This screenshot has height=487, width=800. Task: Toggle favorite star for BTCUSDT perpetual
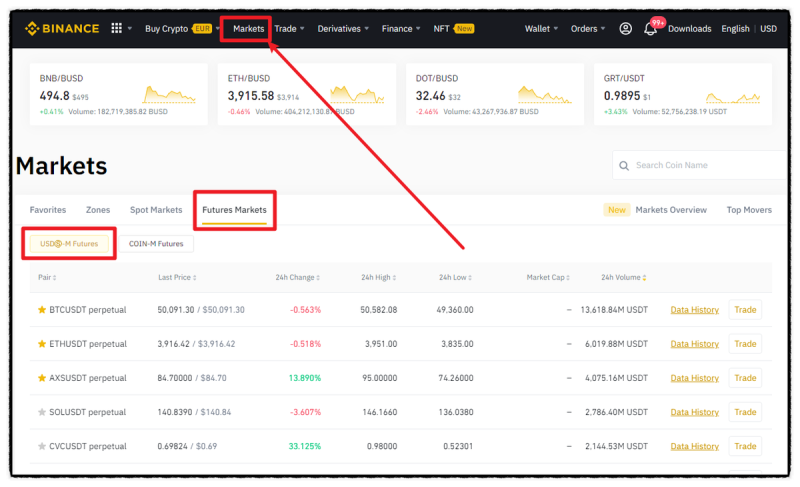[42, 310]
